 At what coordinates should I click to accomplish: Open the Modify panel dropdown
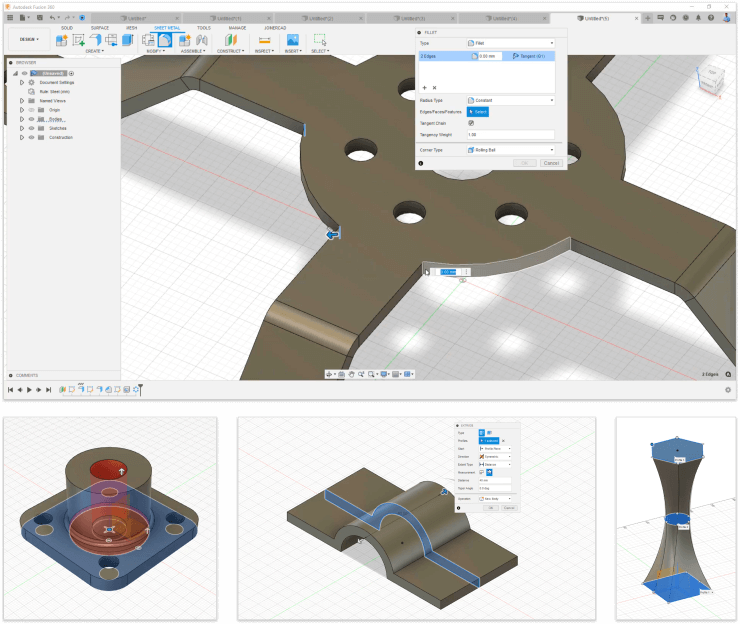click(156, 51)
